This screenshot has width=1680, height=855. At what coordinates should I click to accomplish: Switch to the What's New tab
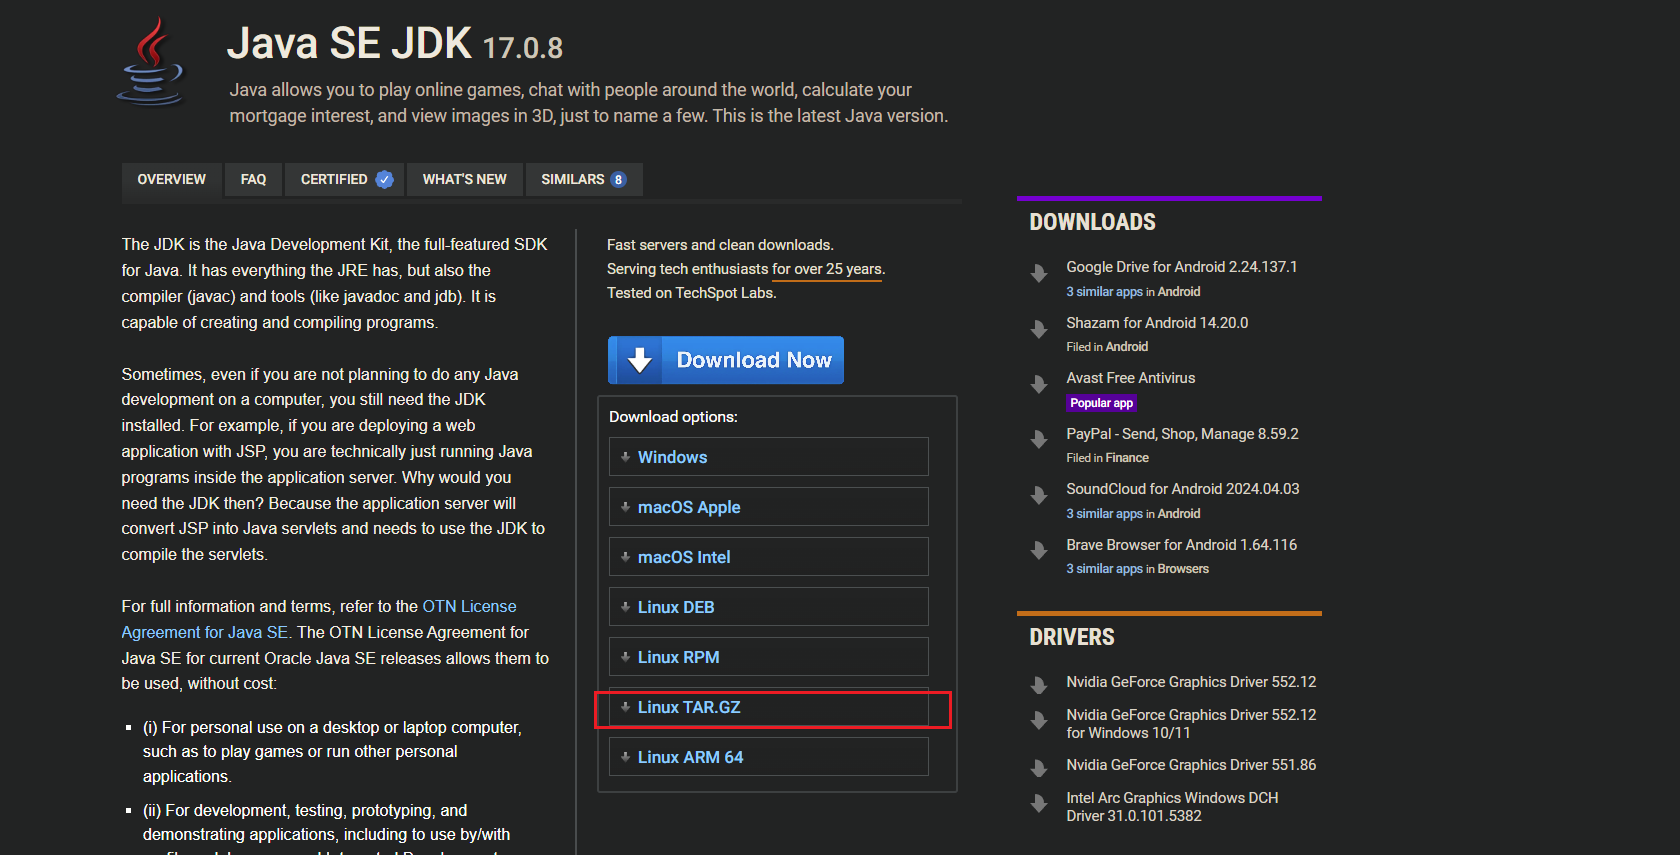click(465, 180)
